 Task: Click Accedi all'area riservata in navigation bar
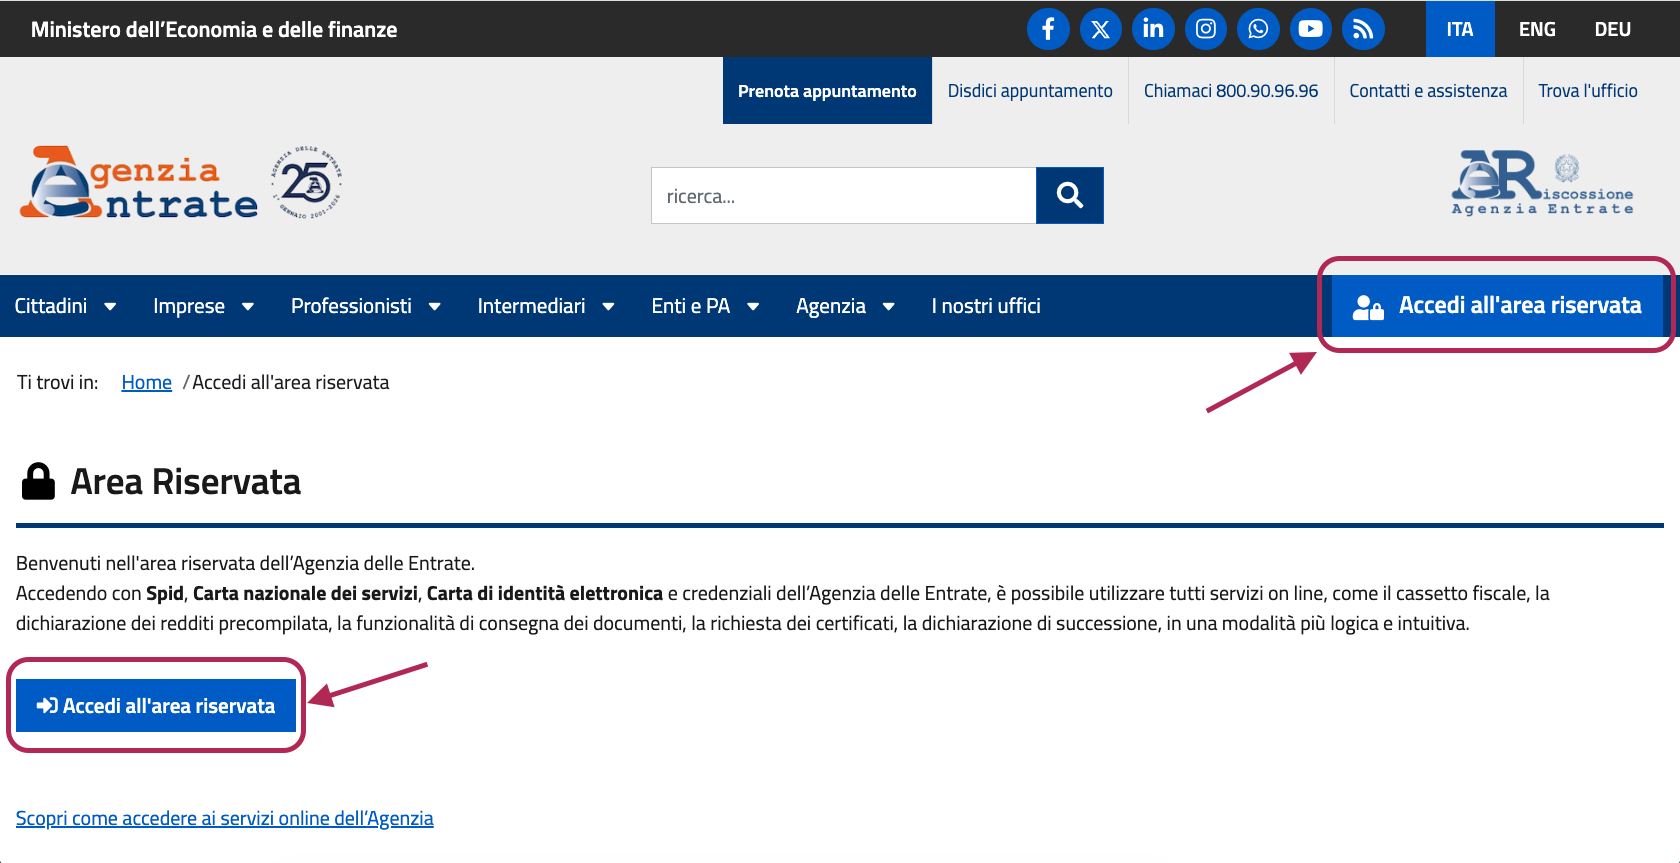point(1497,306)
